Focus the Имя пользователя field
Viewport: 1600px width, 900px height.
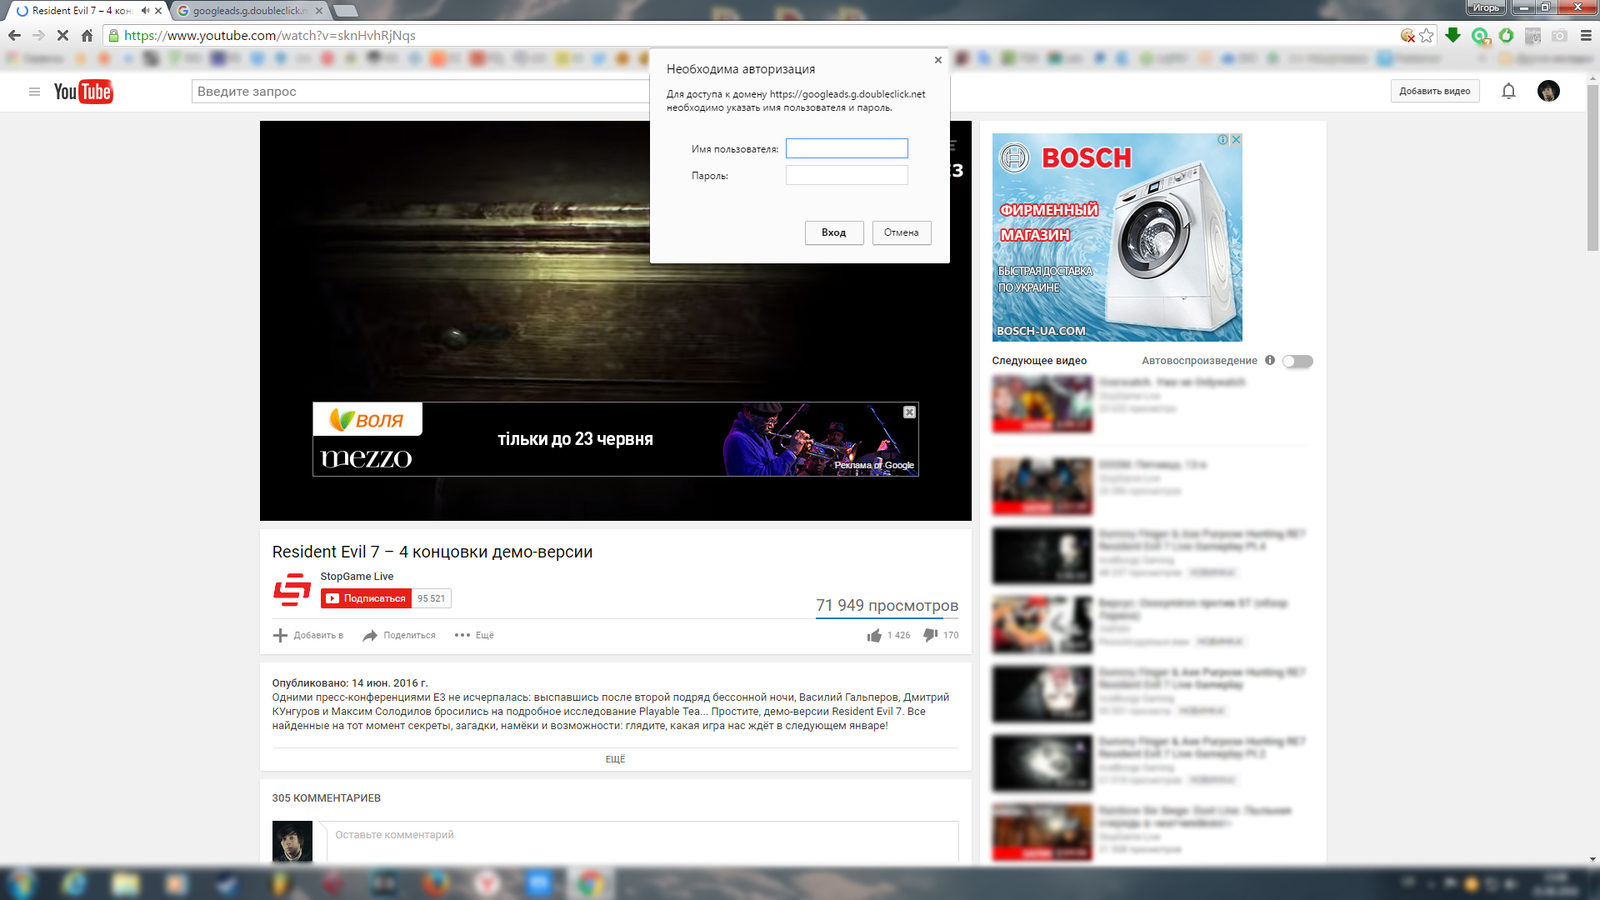point(847,148)
